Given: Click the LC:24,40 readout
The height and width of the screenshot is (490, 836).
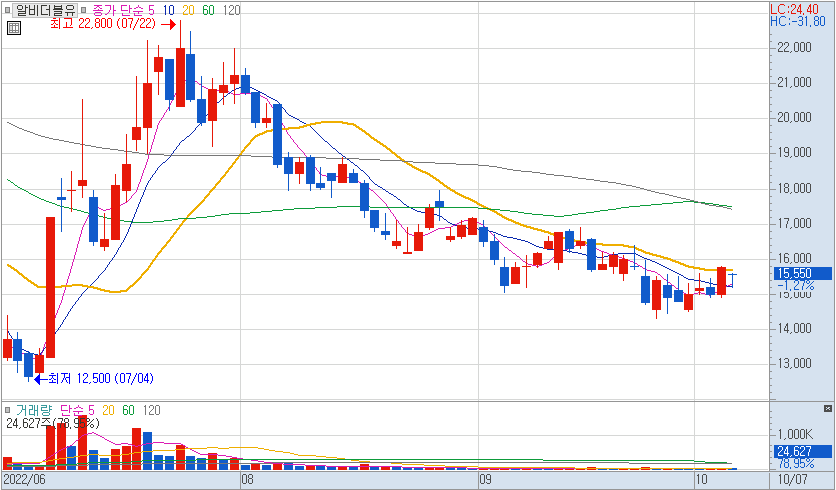Looking at the screenshot, I should [794, 9].
